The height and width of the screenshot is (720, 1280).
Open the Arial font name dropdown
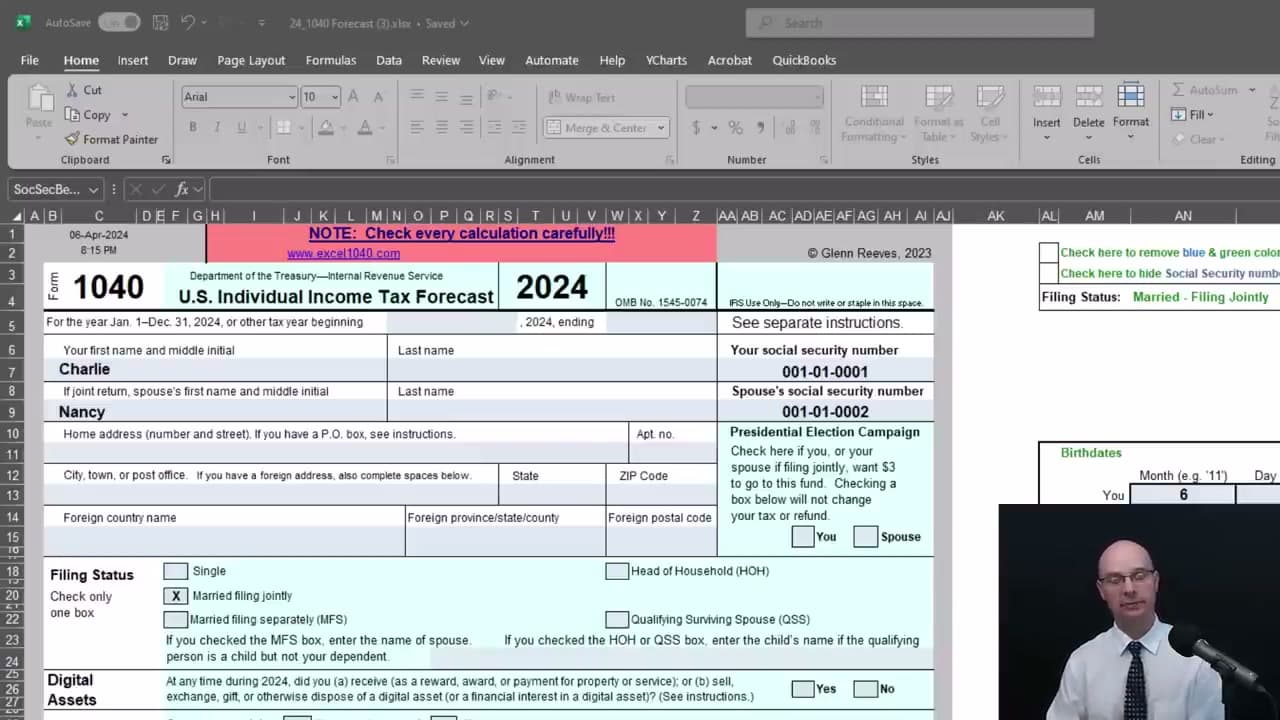pyautogui.click(x=291, y=97)
